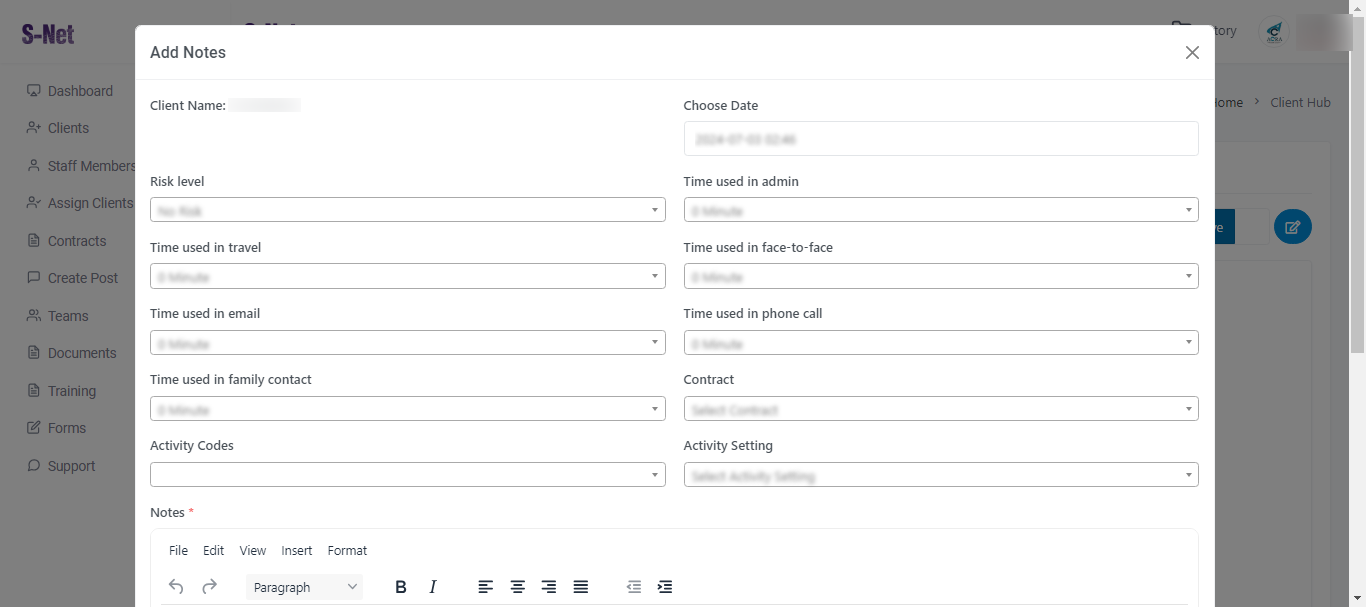Open the Insert menu in editor
Image resolution: width=1366 pixels, height=607 pixels.
(297, 551)
